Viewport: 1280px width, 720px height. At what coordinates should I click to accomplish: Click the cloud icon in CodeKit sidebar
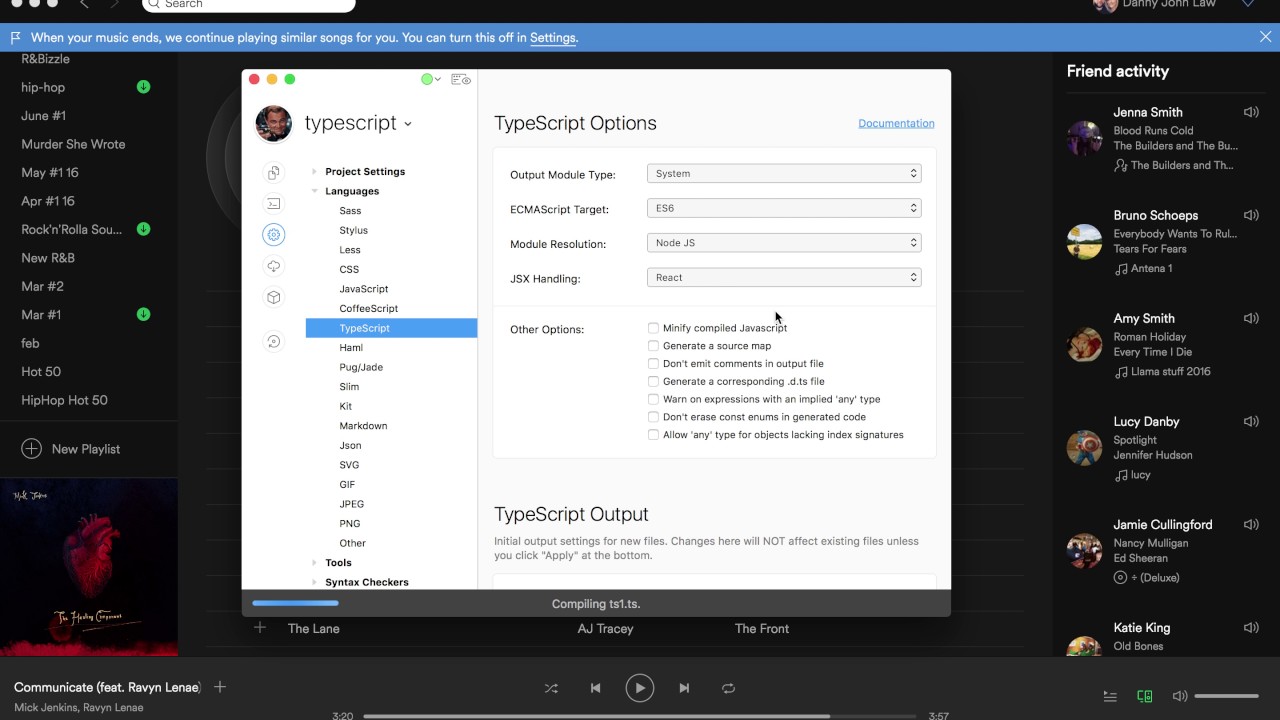273,266
